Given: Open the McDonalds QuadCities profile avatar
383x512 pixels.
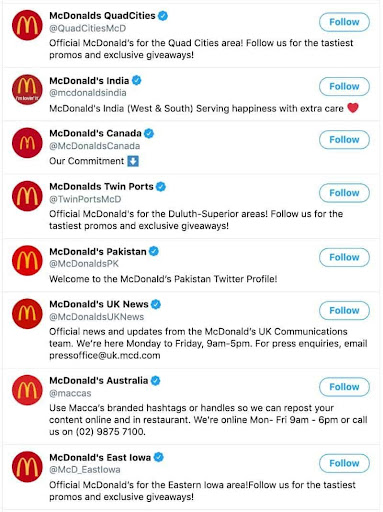Looking at the screenshot, I should tap(27, 25).
